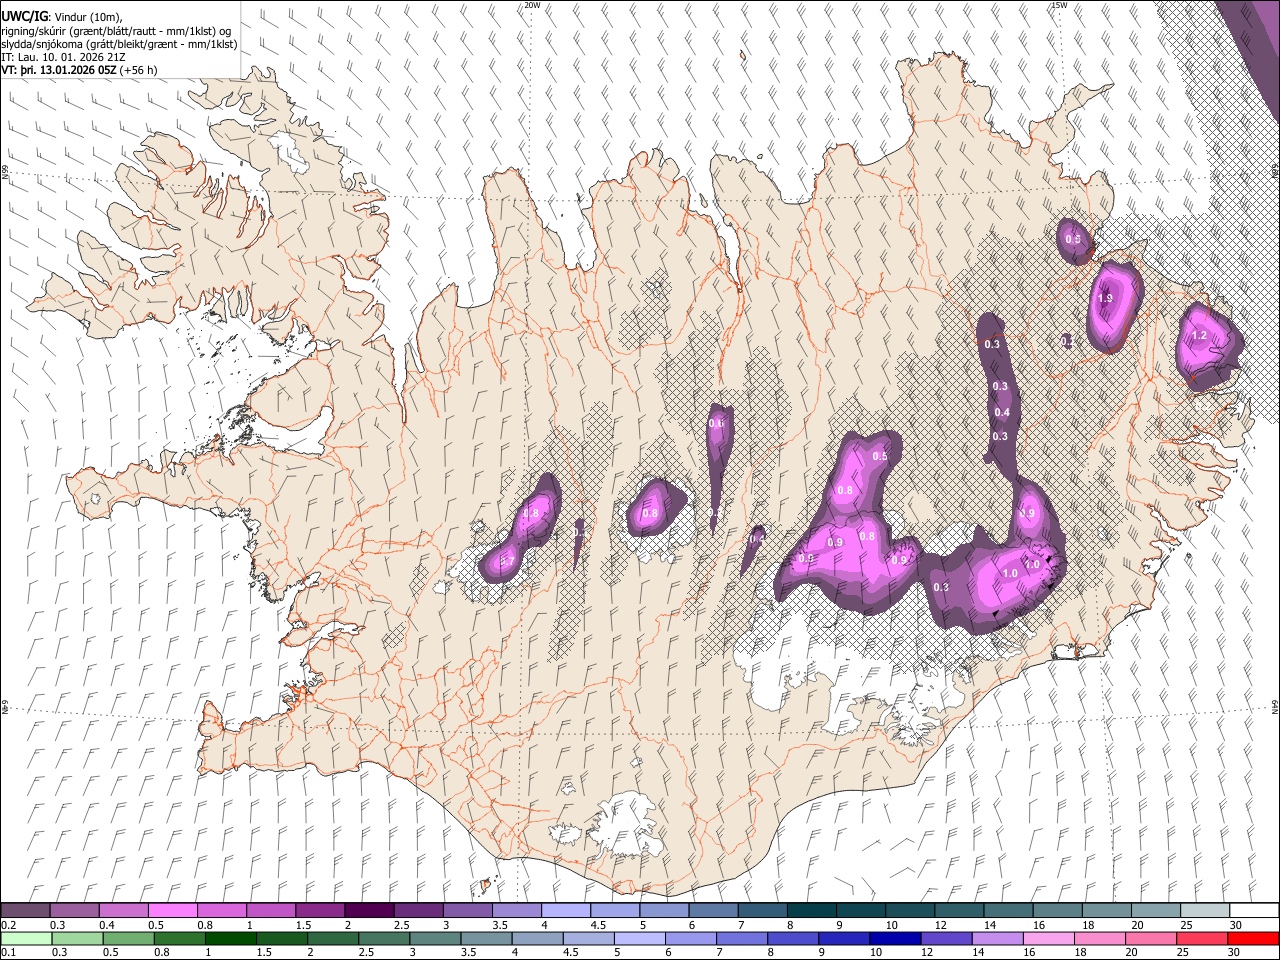Viewport: 1280px width, 960px height.
Task: Select the lower scale blue swatch labeled 7
Action: click(740, 938)
